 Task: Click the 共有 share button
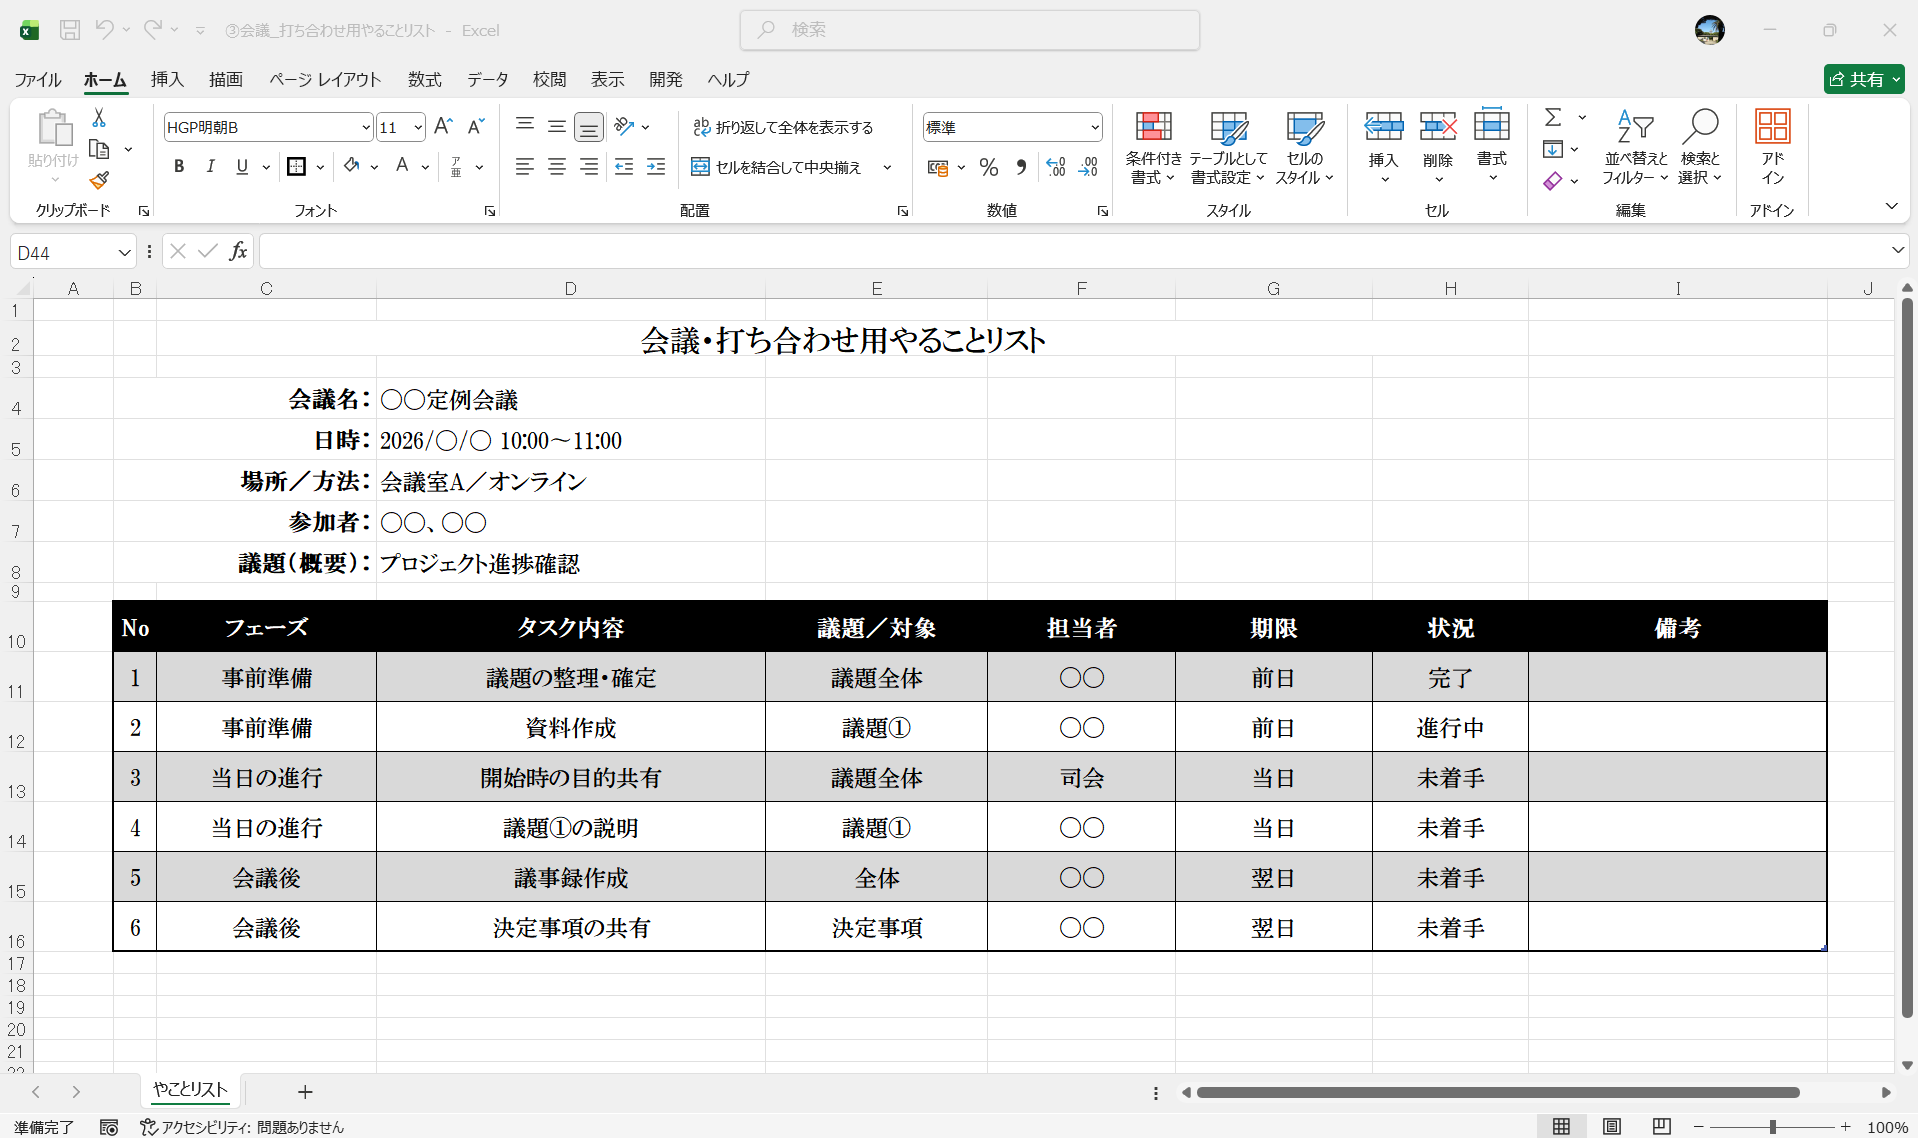tap(1862, 79)
